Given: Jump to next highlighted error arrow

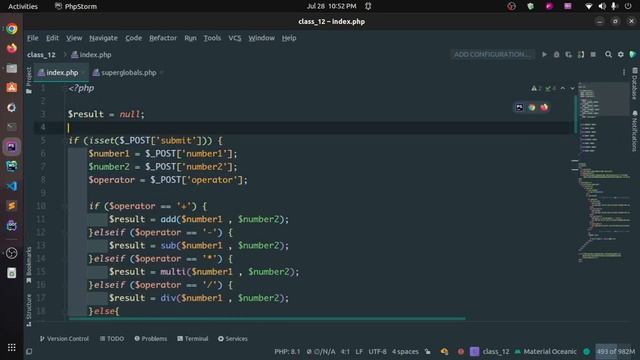Looking at the screenshot, I should (572, 88).
